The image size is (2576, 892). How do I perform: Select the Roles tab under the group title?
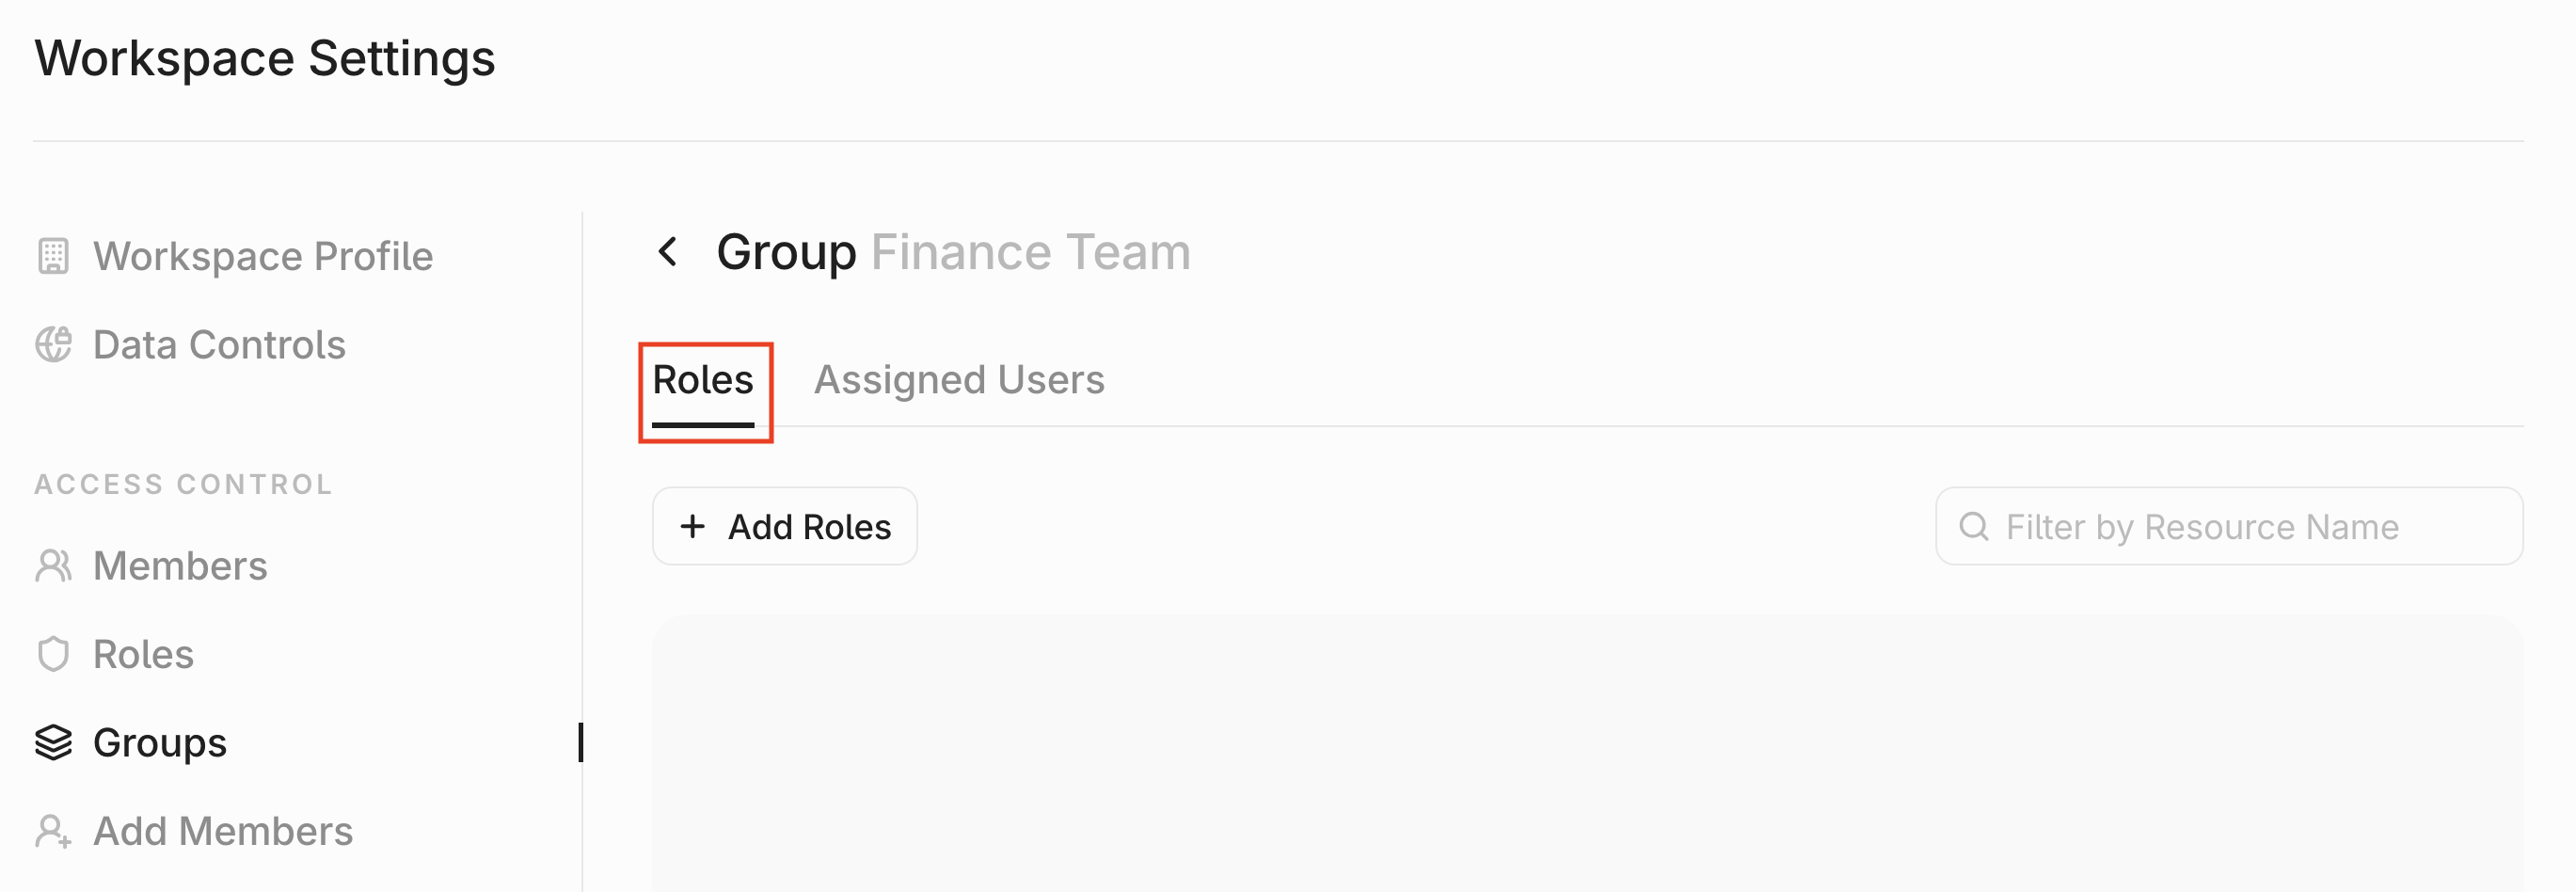point(703,380)
